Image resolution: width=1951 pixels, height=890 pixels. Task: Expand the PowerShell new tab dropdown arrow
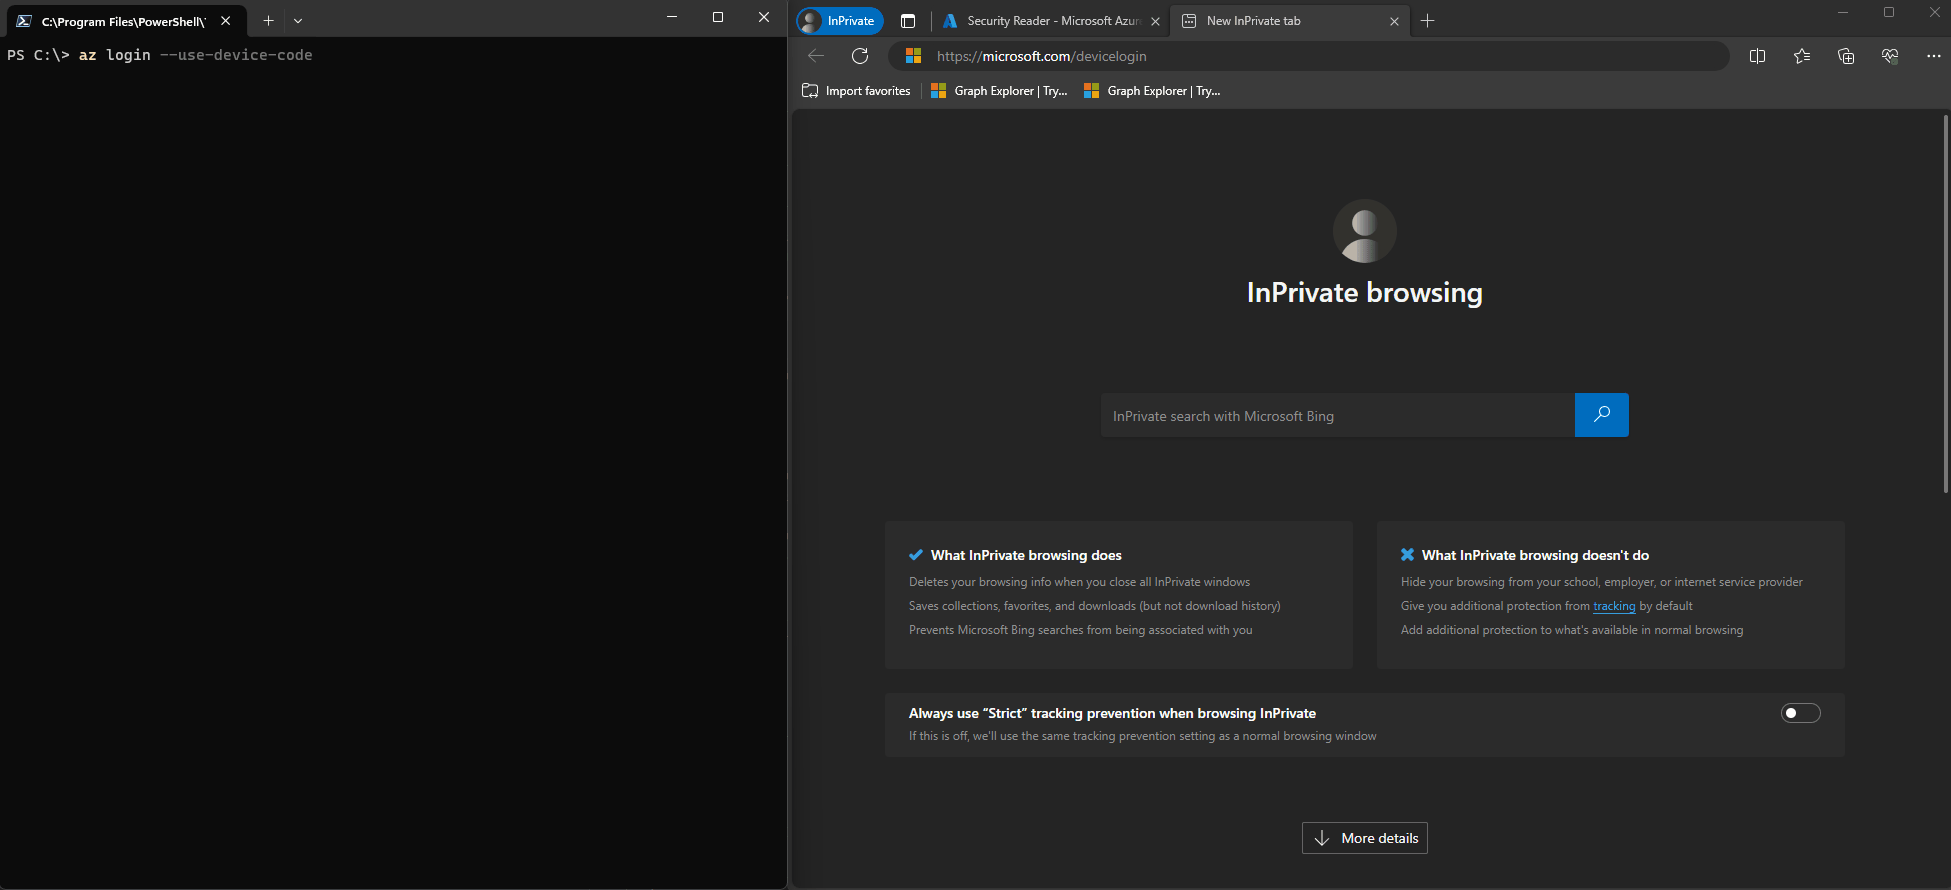(x=298, y=21)
